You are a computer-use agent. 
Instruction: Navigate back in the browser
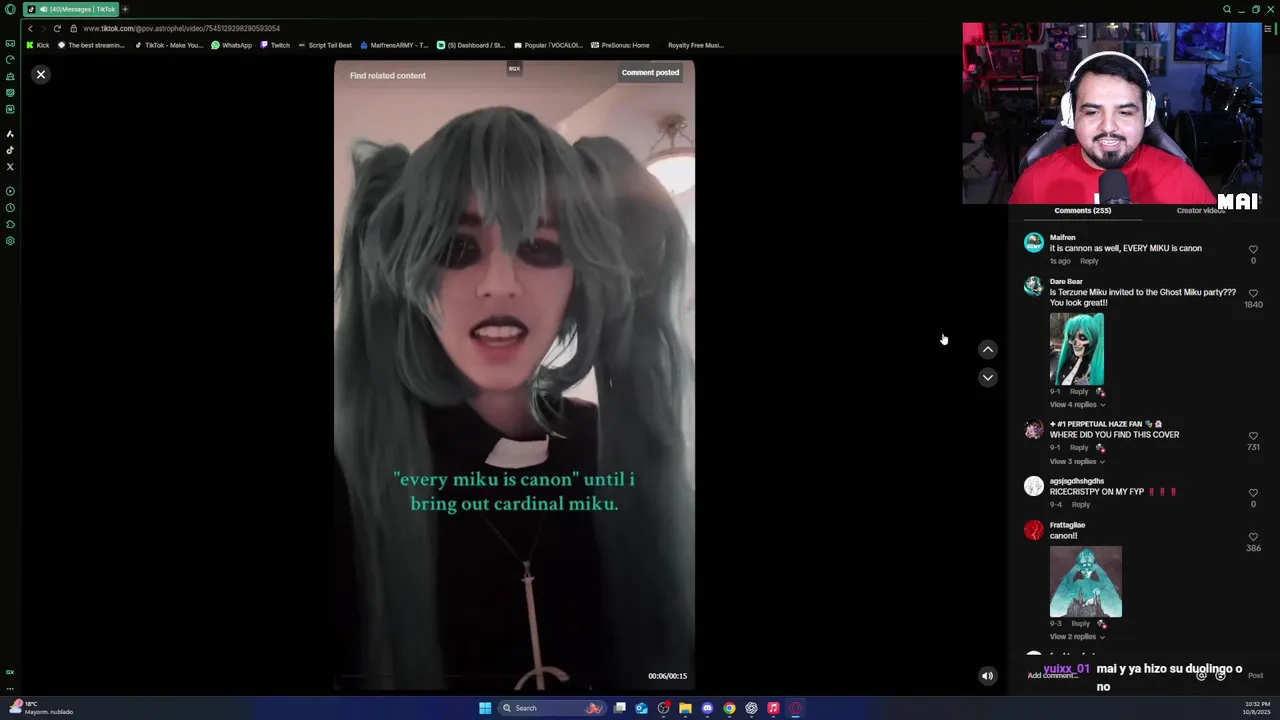point(30,28)
